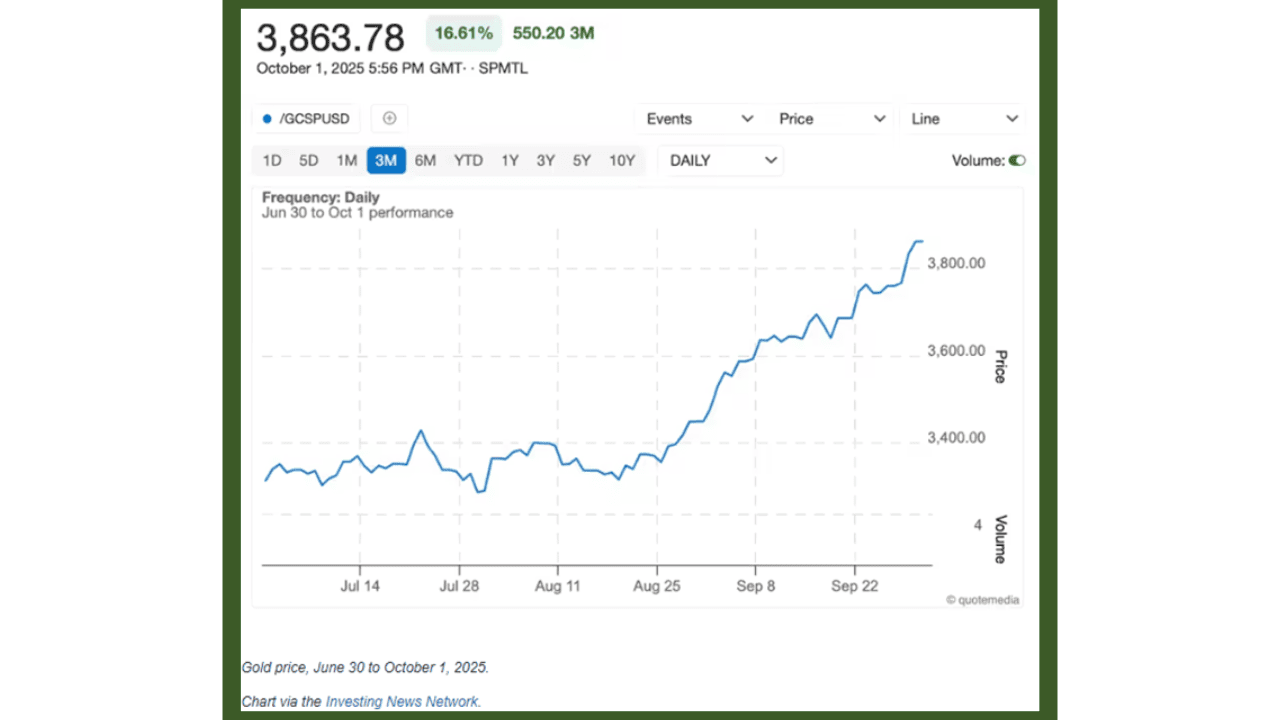Select the 10Y range
Screen dimensions: 1280x720
[621, 160]
